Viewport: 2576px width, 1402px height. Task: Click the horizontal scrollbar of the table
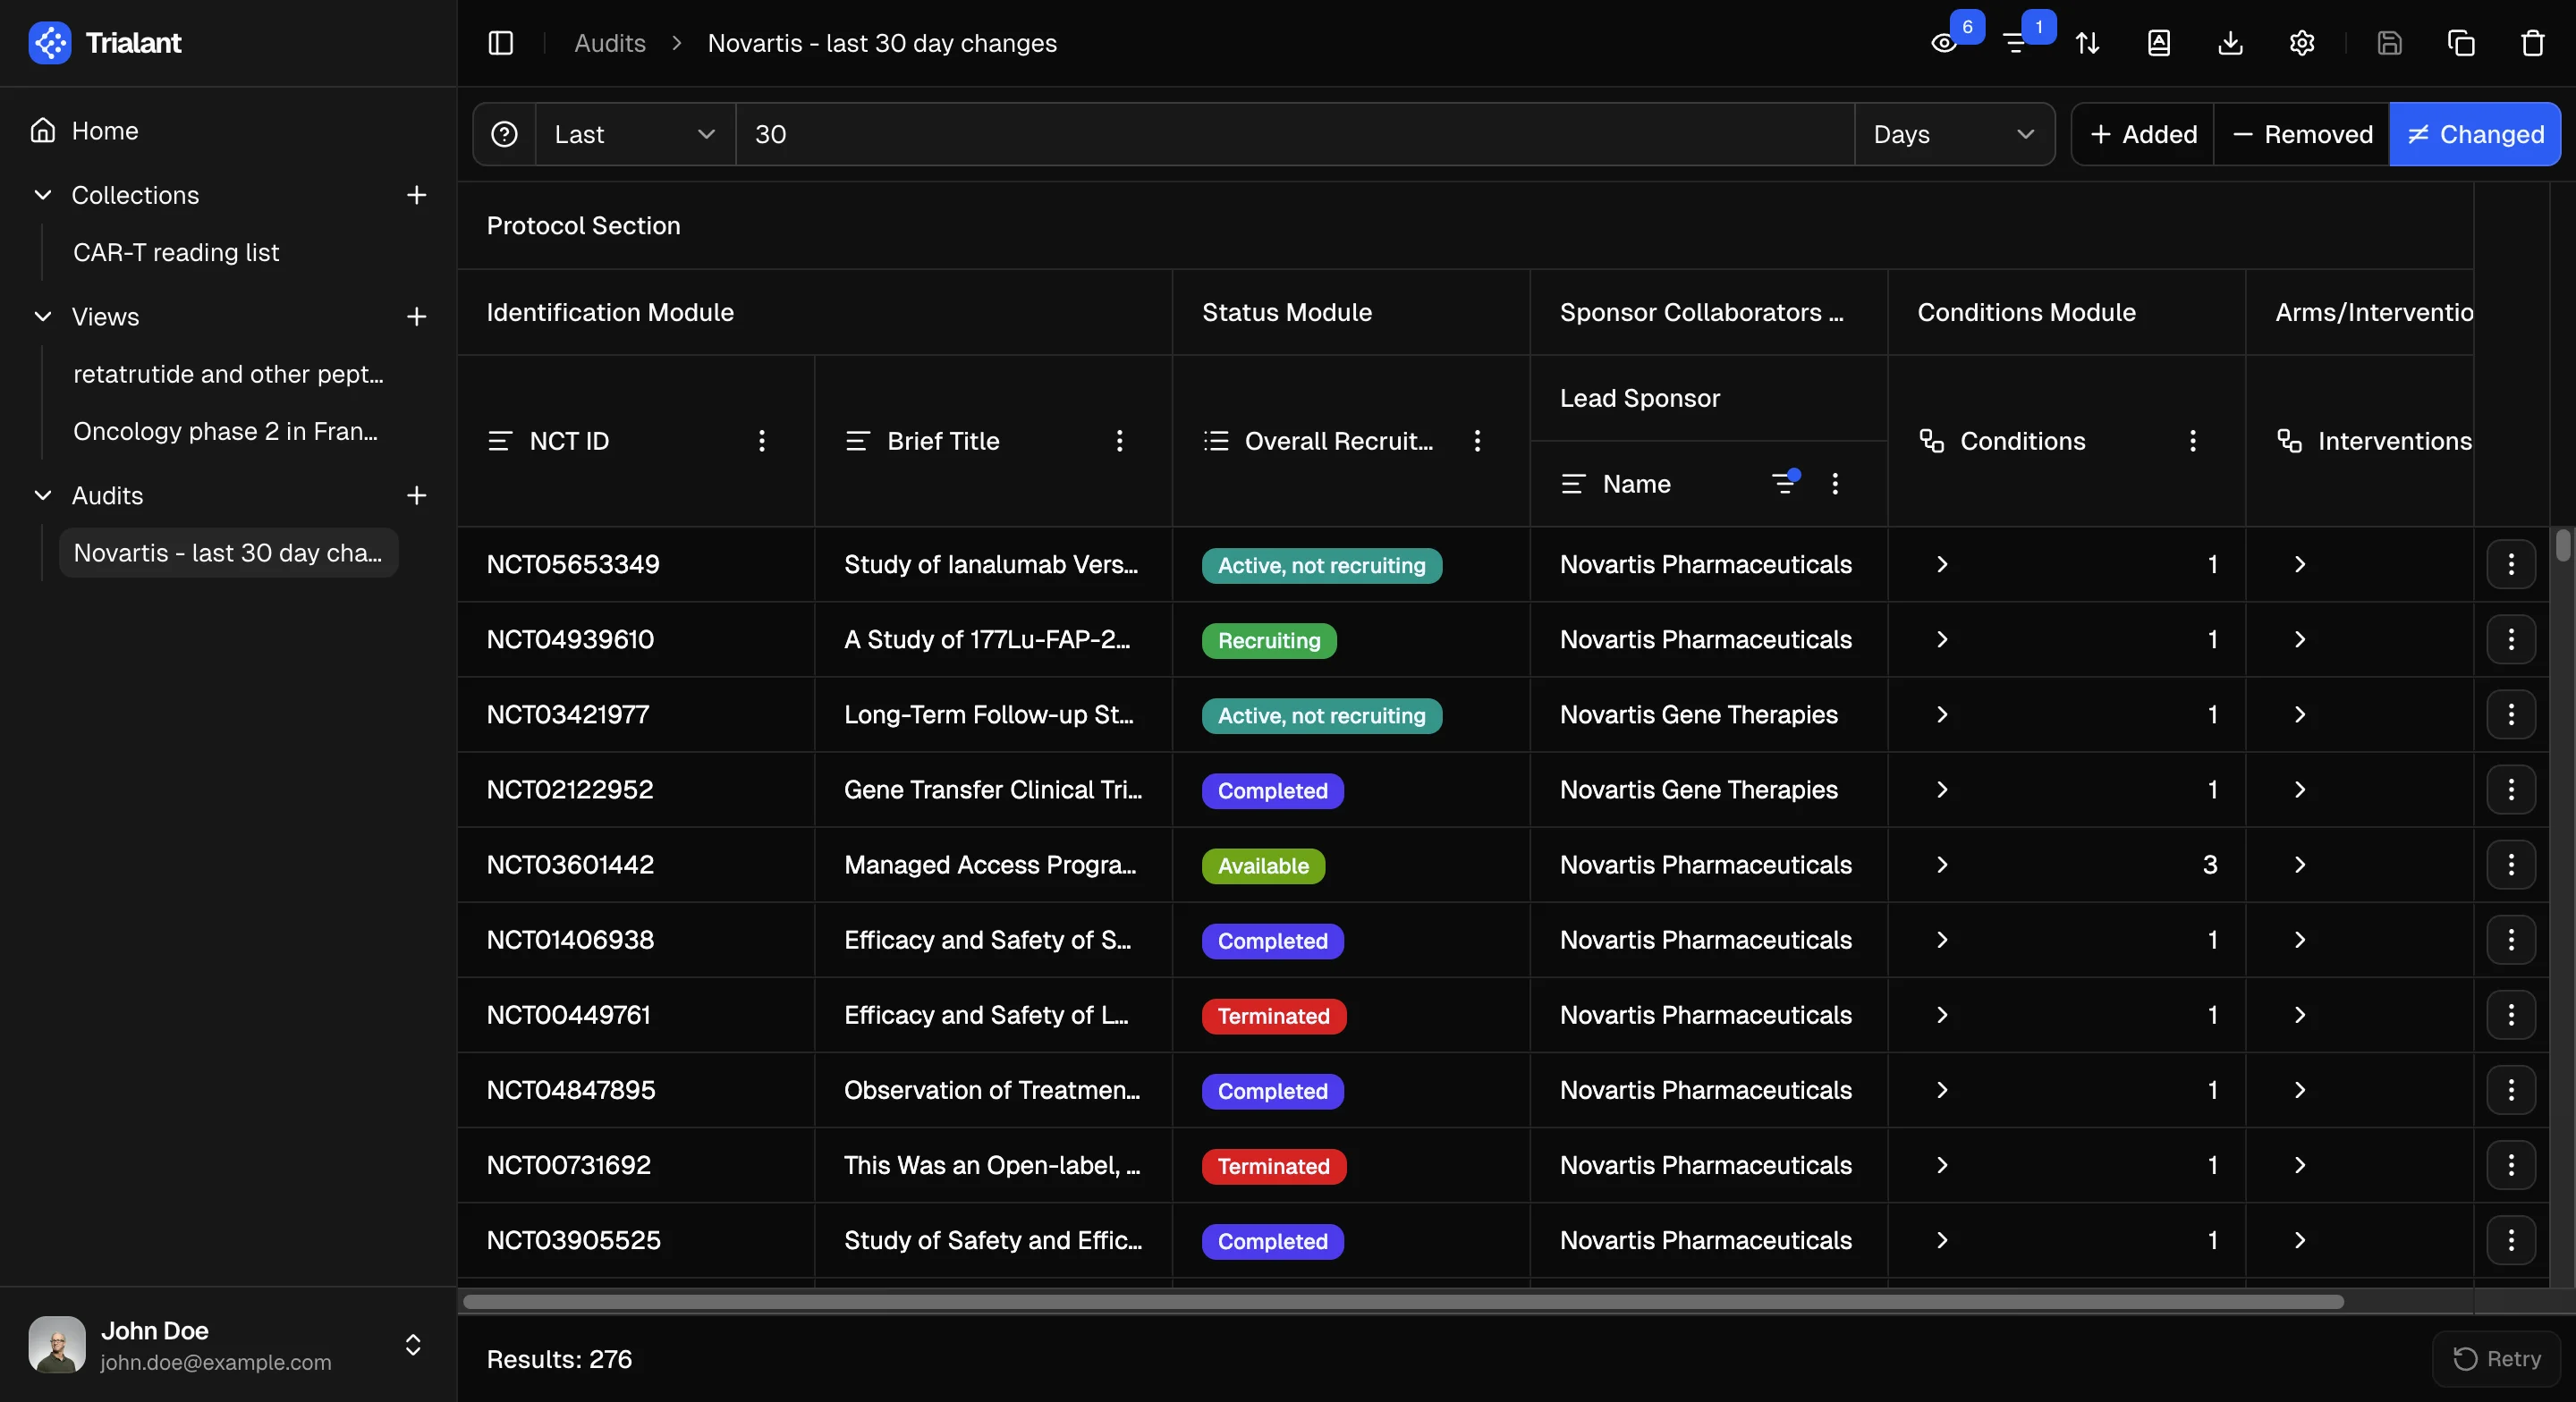click(x=1403, y=1301)
